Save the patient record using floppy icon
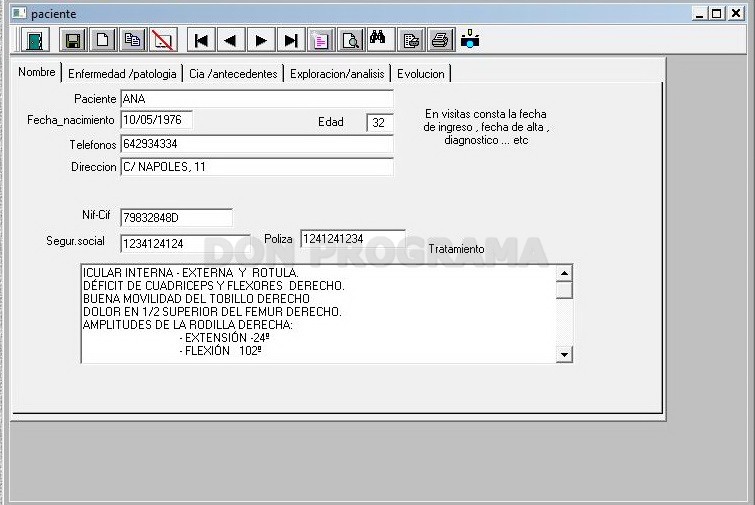The height and width of the screenshot is (505, 755). tap(73, 40)
